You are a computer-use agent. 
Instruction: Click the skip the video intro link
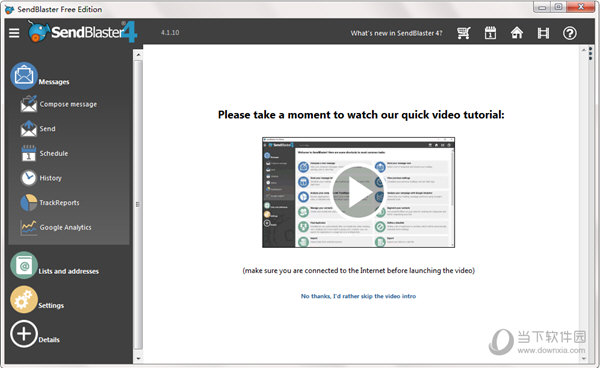(358, 296)
